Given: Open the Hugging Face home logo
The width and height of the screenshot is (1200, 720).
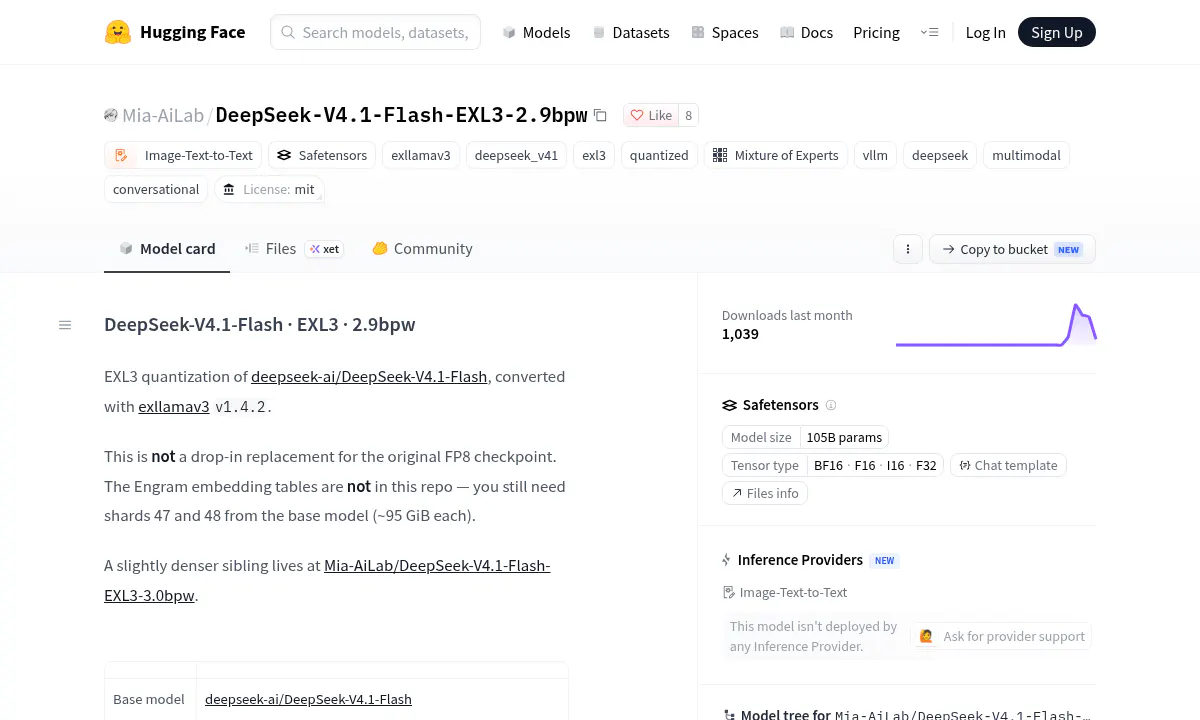Looking at the screenshot, I should pos(175,32).
